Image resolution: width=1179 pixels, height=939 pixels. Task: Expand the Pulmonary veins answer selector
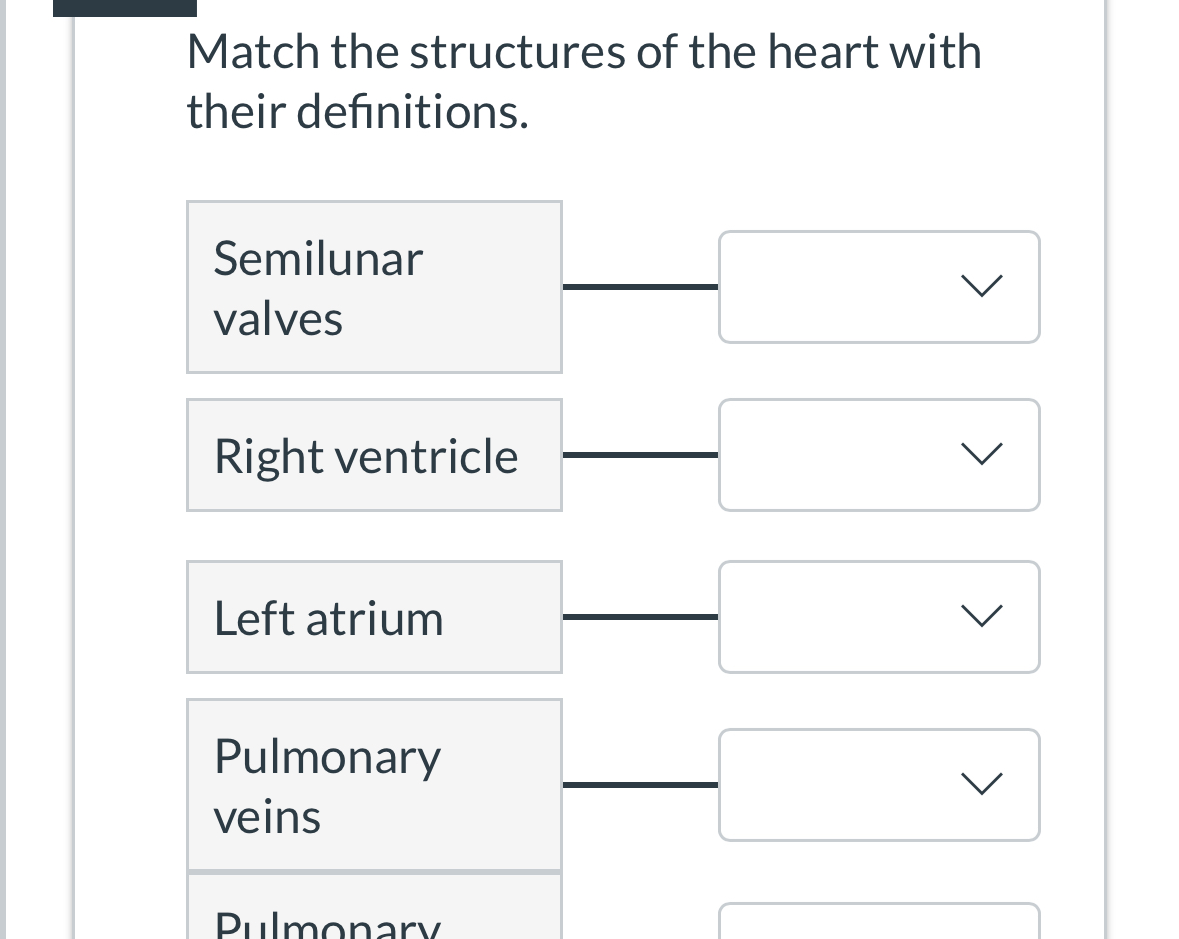[x=879, y=785]
